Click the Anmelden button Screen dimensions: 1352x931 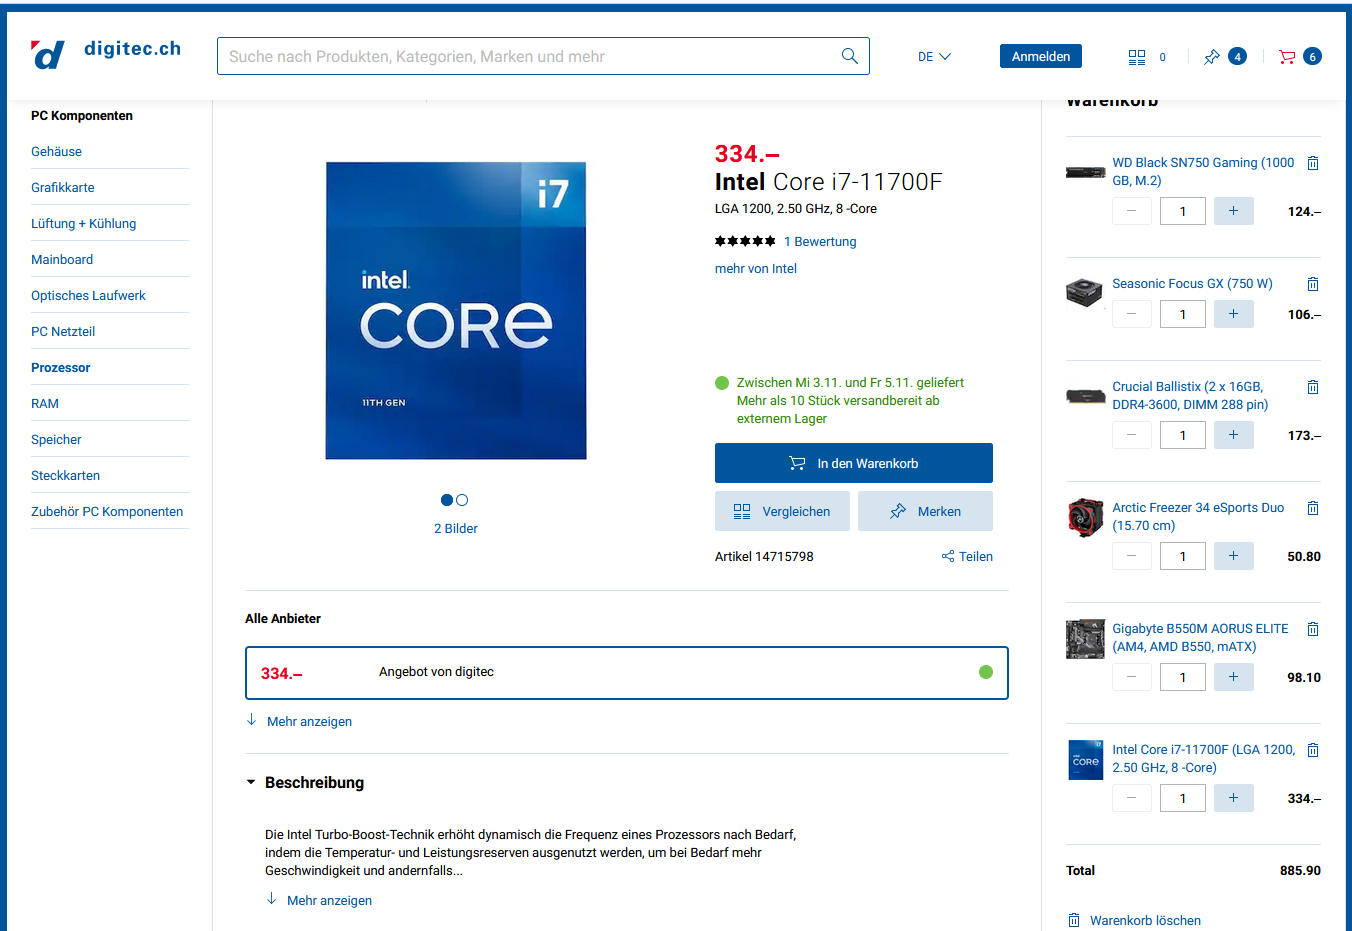click(x=1041, y=56)
